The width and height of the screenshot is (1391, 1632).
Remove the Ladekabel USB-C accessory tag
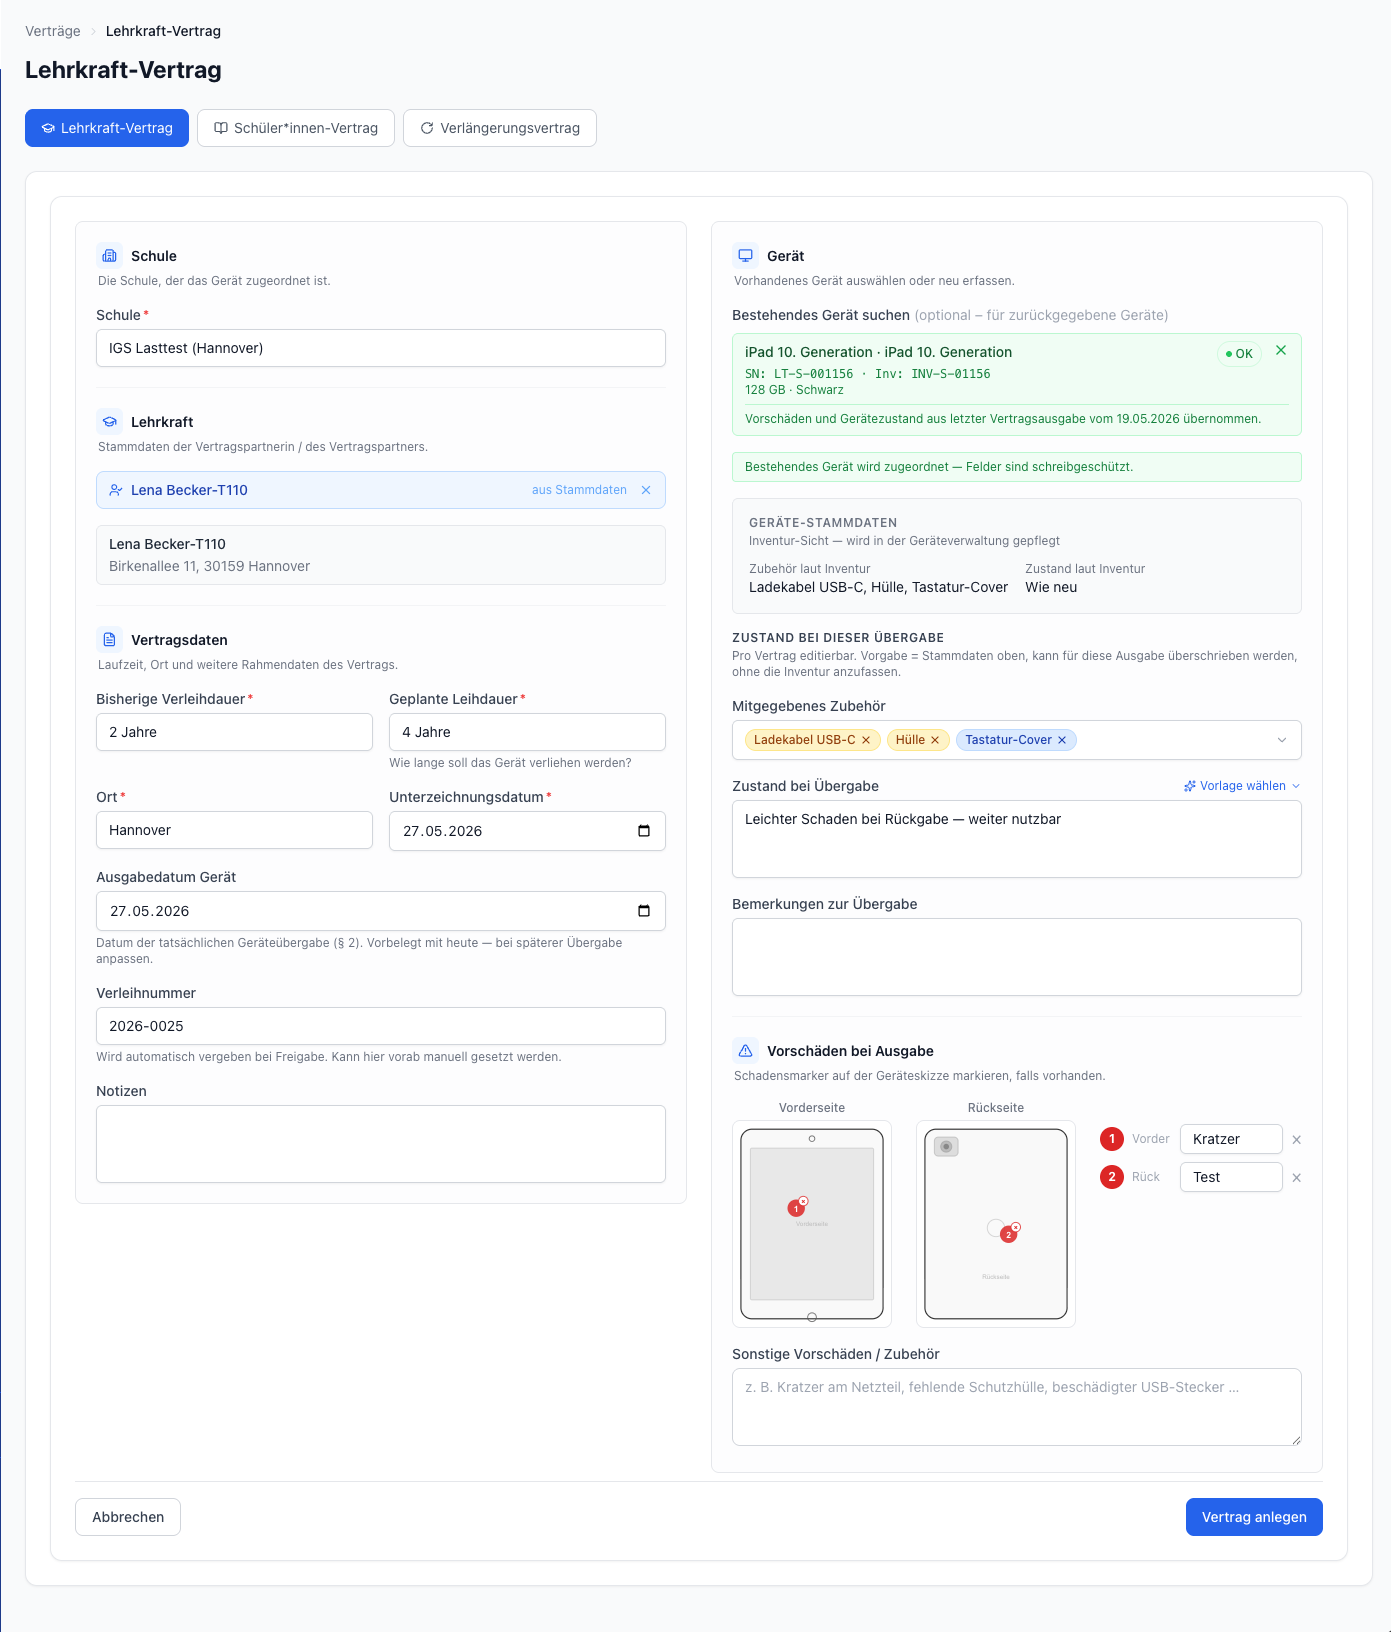pos(866,740)
